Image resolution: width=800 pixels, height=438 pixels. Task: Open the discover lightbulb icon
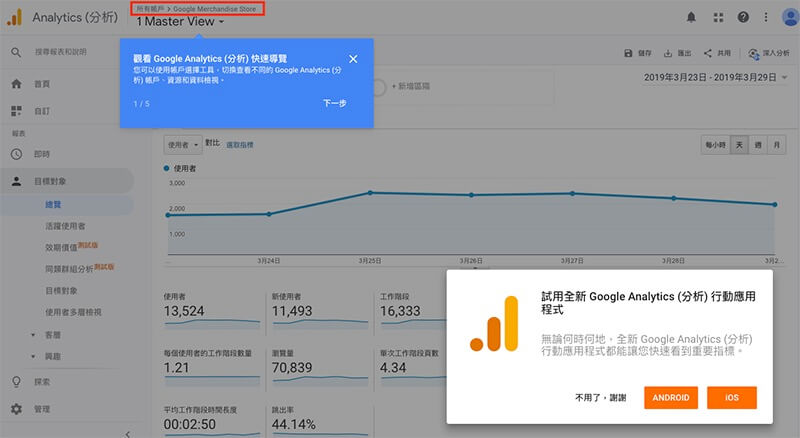pyautogui.click(x=16, y=382)
